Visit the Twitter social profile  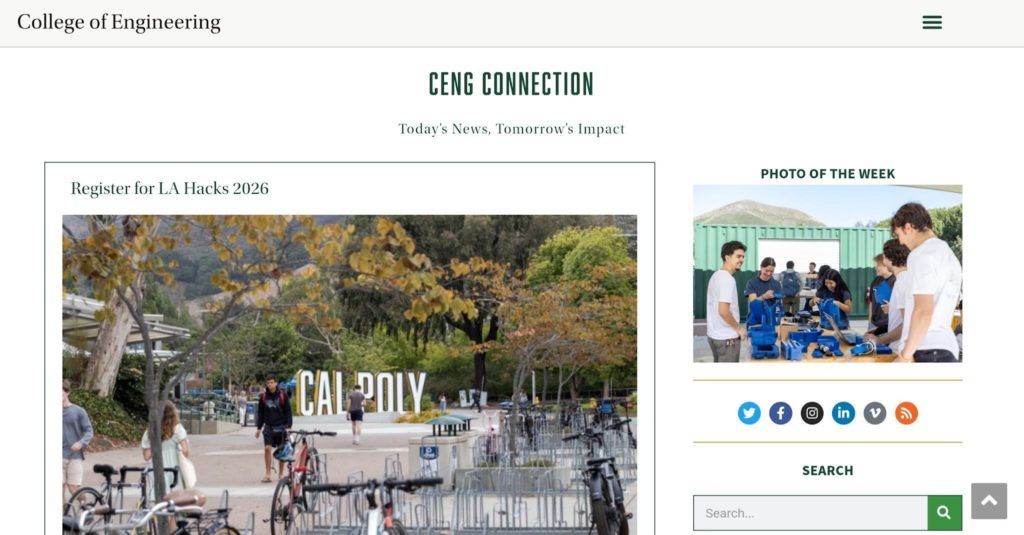[749, 413]
